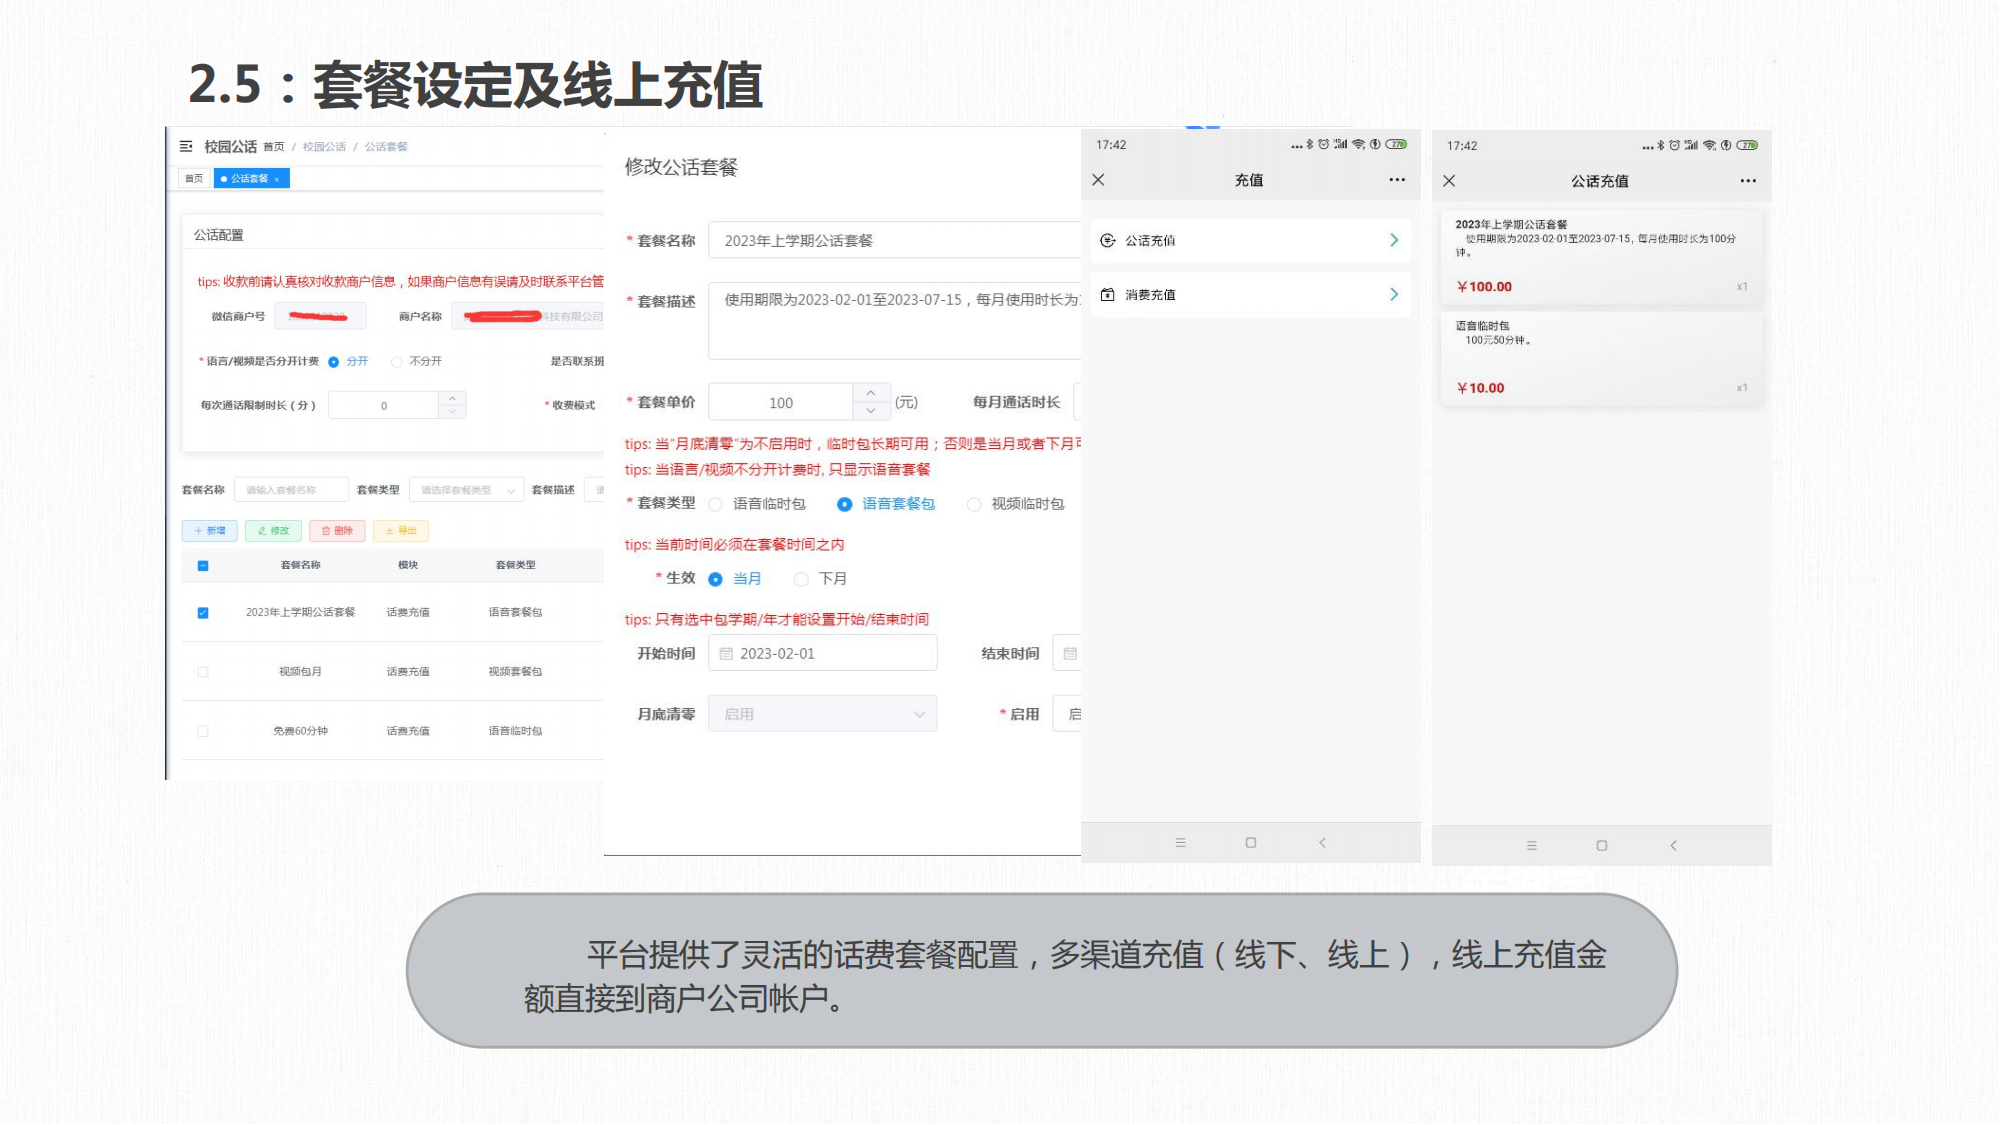2000x1125 pixels.
Task: Click the red 删除 button
Action: coord(337,531)
